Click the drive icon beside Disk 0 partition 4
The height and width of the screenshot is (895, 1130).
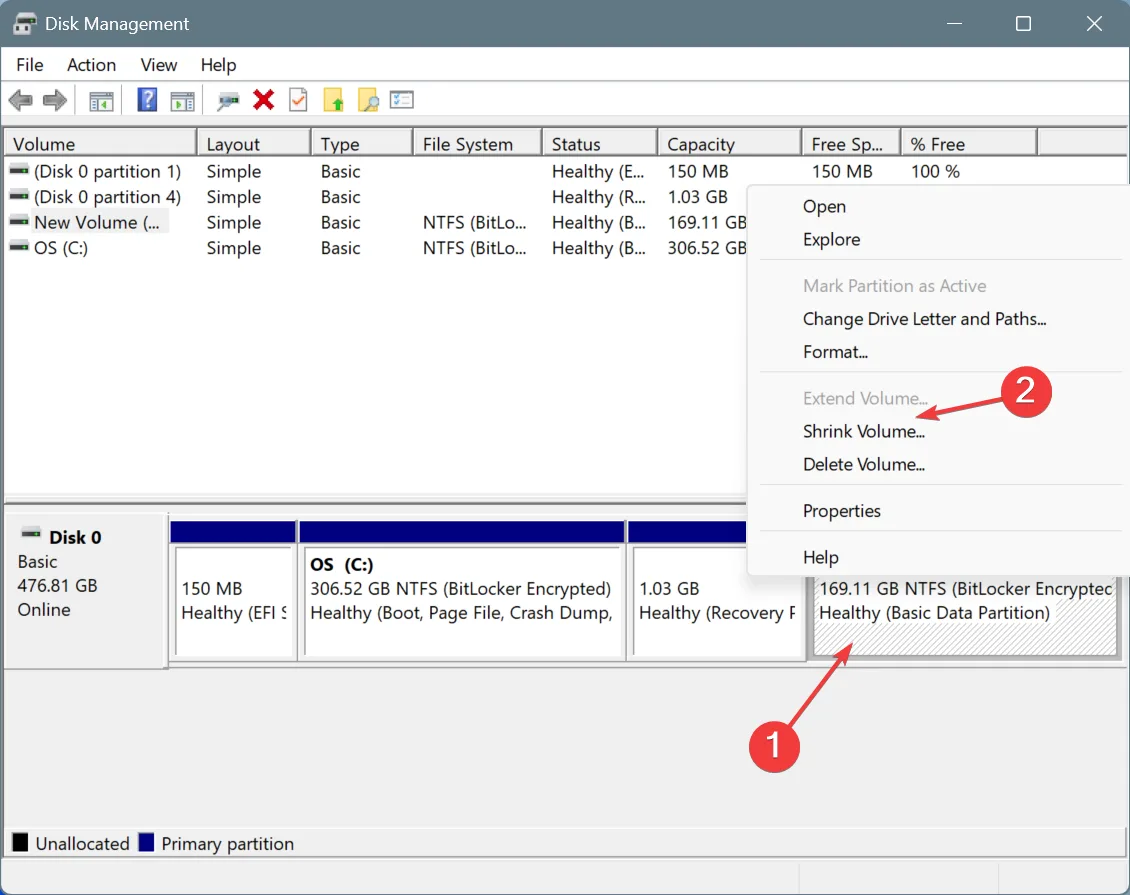pyautogui.click(x=19, y=196)
